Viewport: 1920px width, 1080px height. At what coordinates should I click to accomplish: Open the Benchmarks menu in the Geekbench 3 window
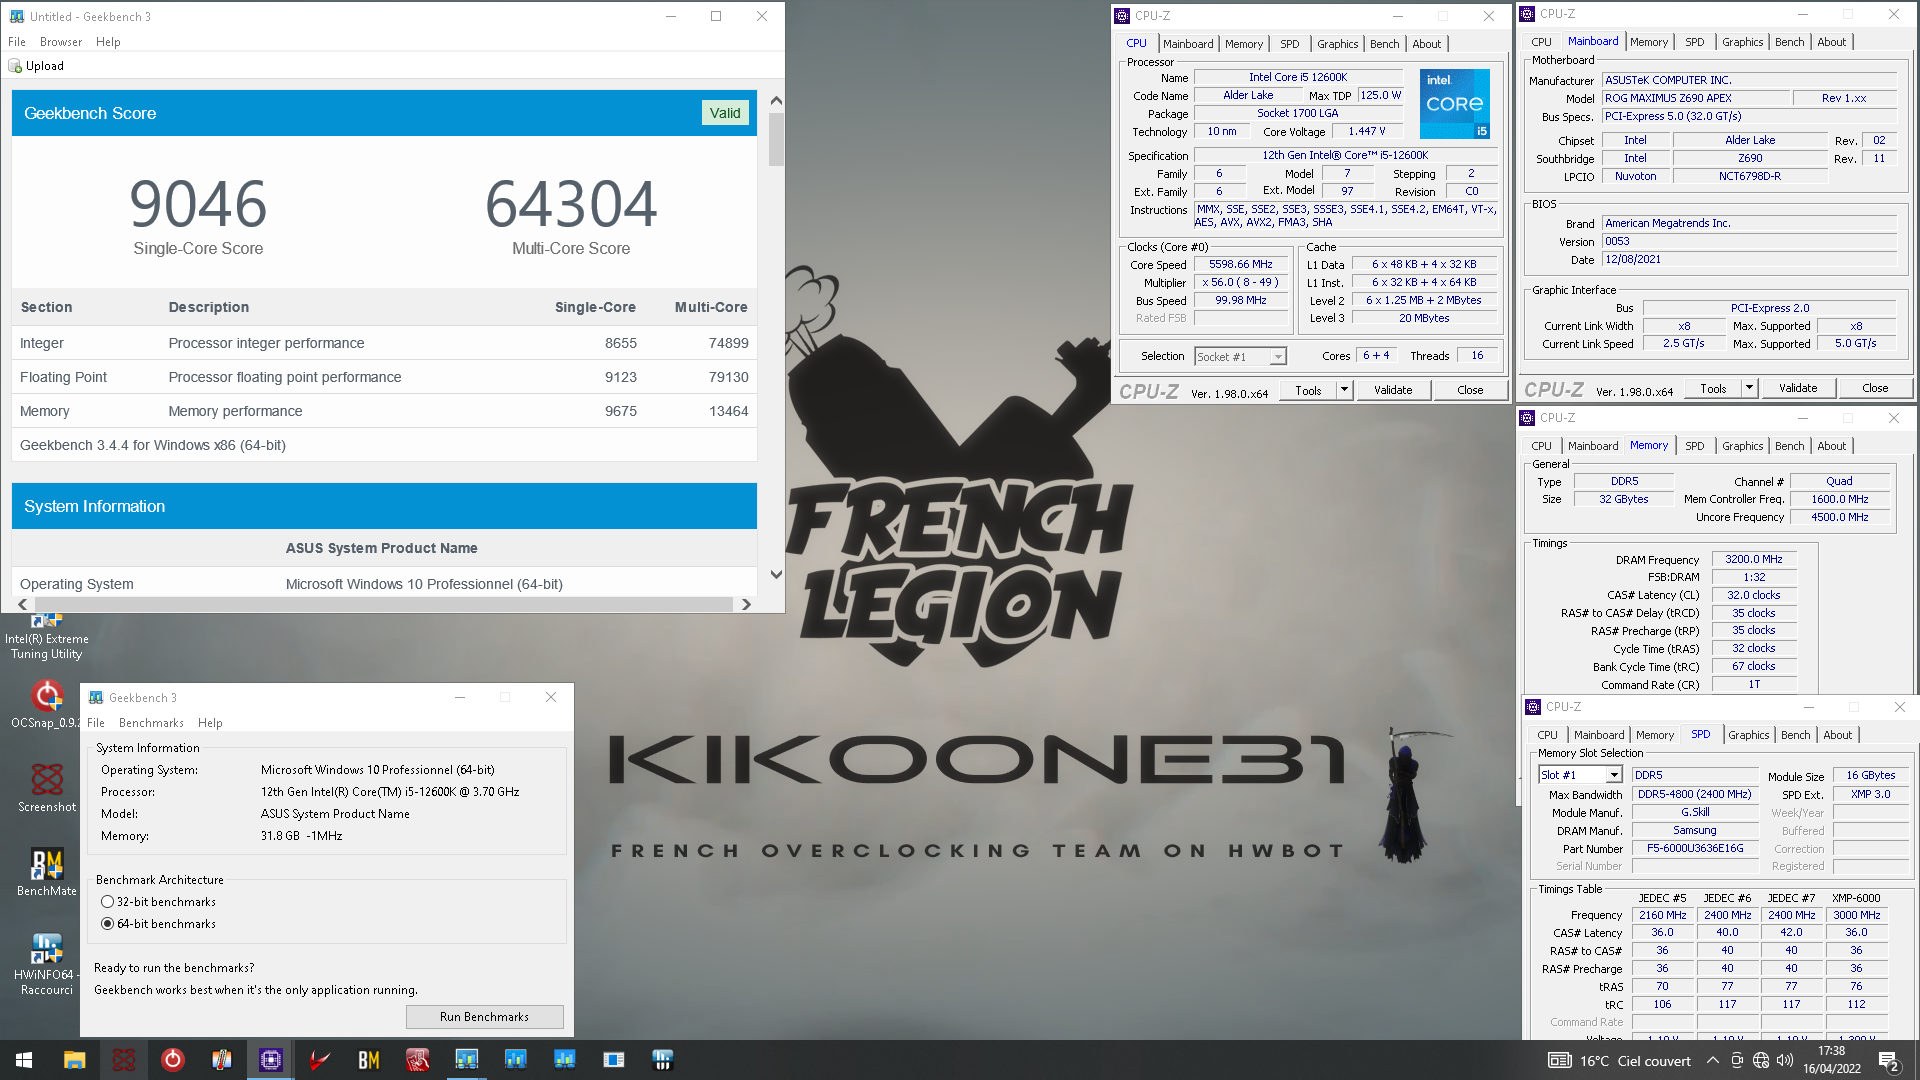[151, 723]
